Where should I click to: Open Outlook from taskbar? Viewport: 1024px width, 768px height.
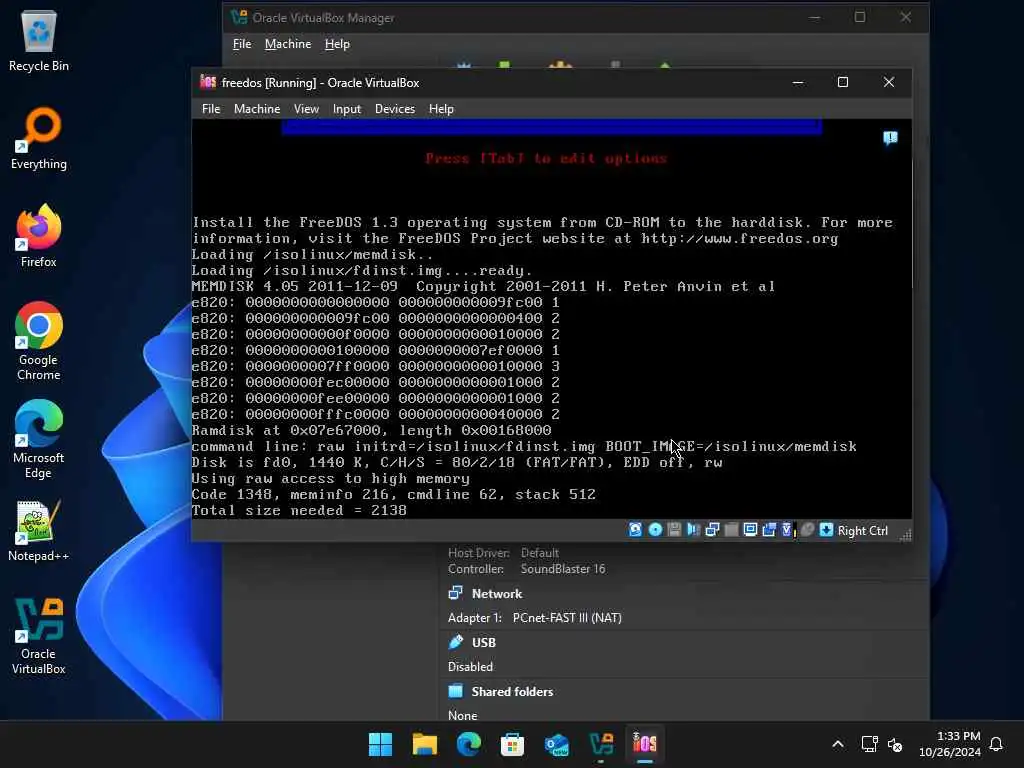click(x=556, y=744)
